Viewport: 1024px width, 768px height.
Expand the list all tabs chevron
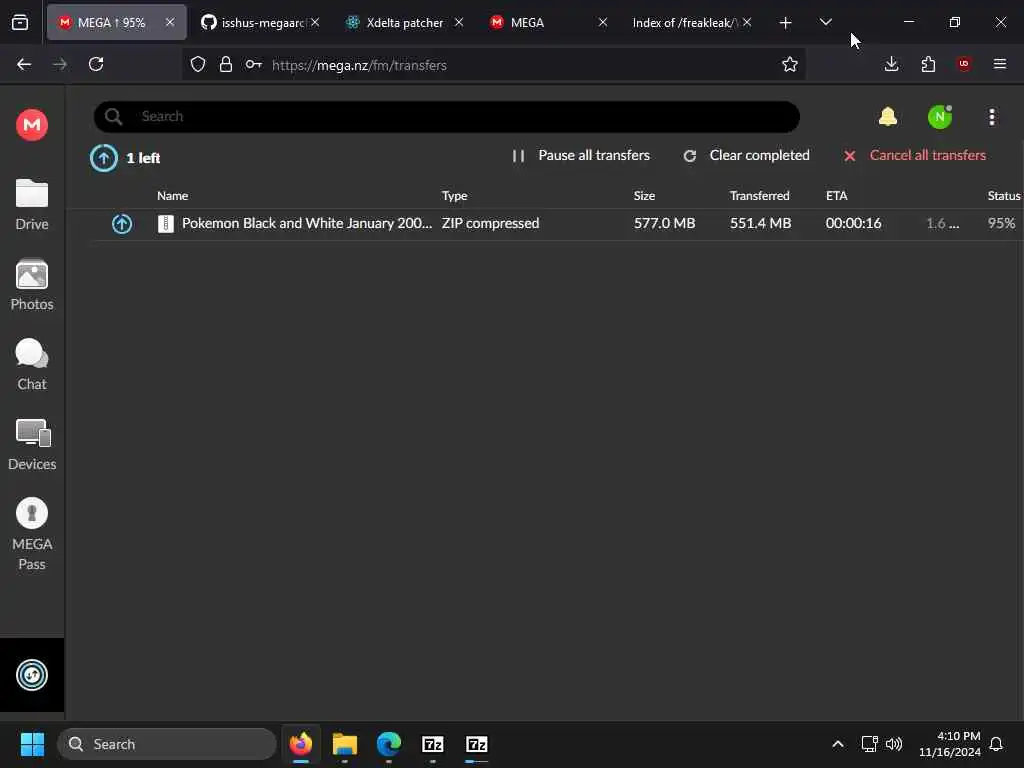point(825,22)
